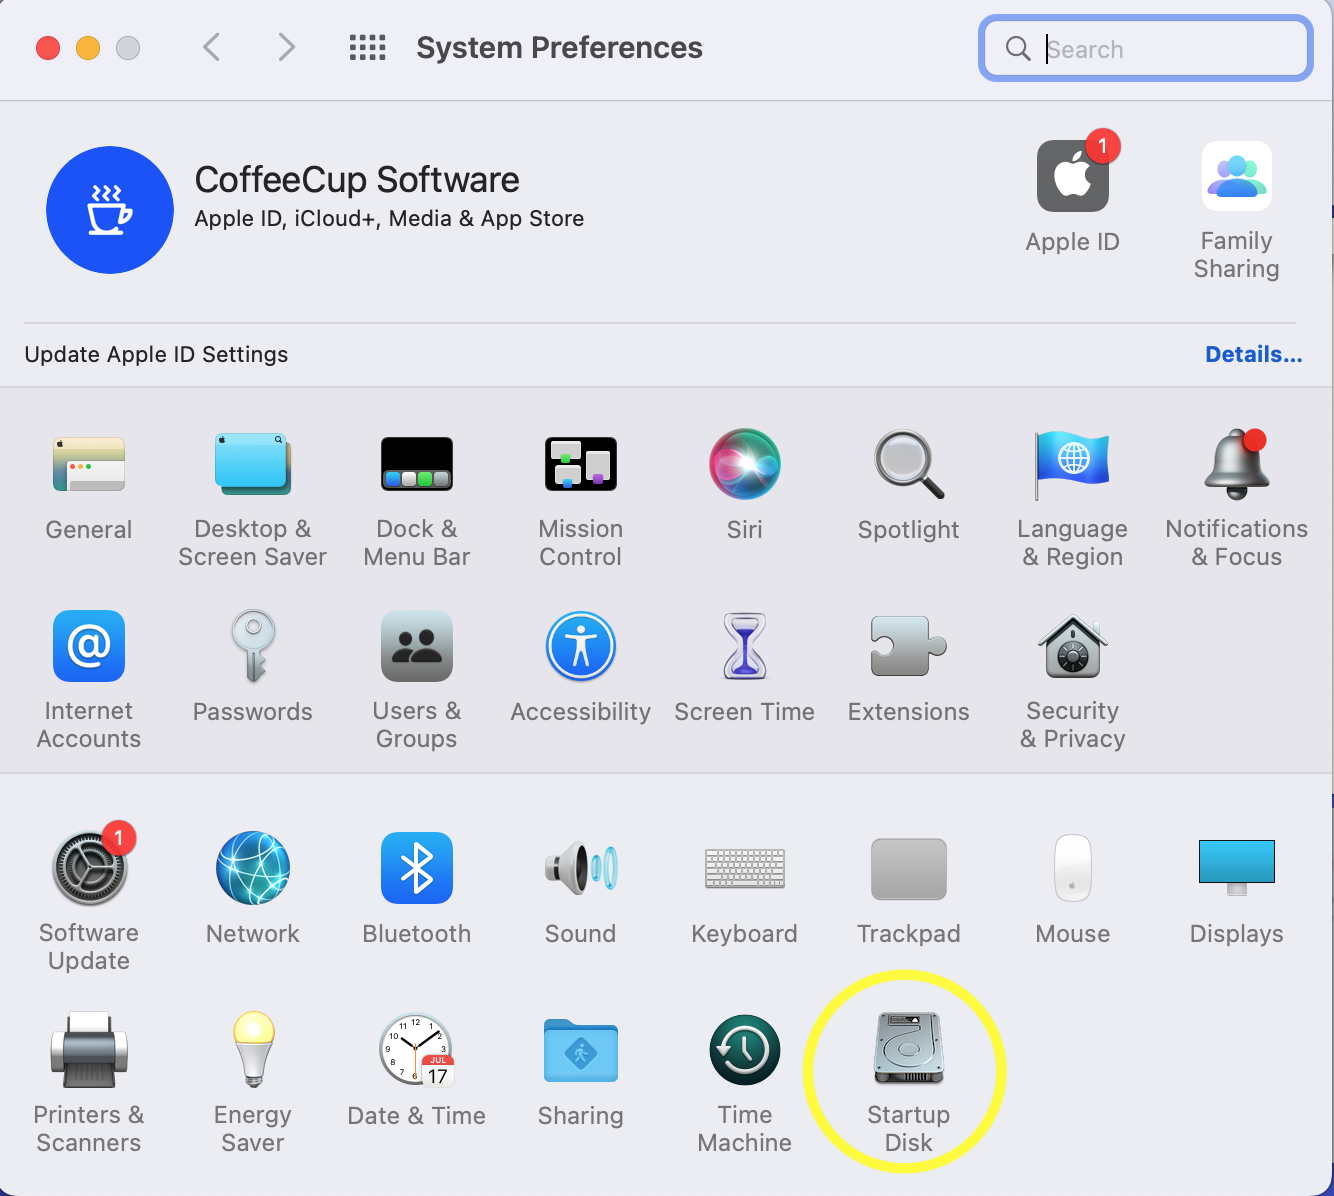Click the yellow minimize window button
Viewport: 1334px width, 1196px height.
88,48
